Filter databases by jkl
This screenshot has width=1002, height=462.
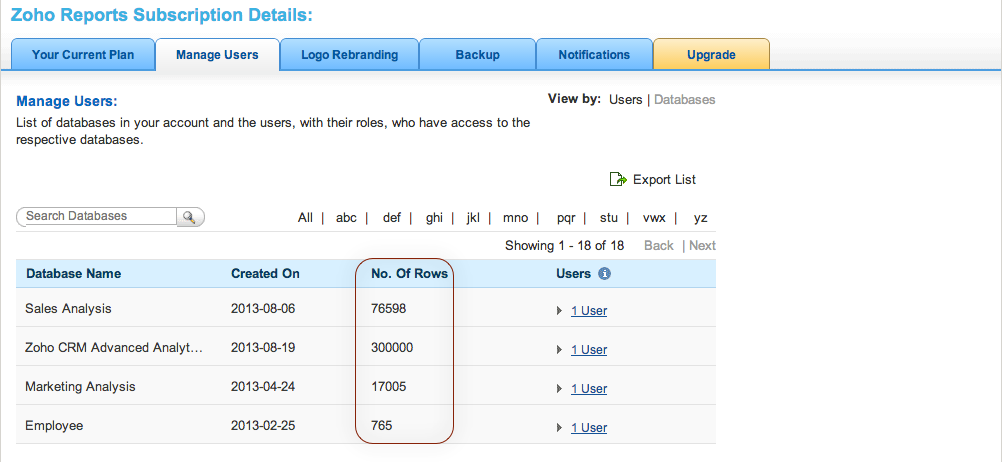(x=473, y=218)
